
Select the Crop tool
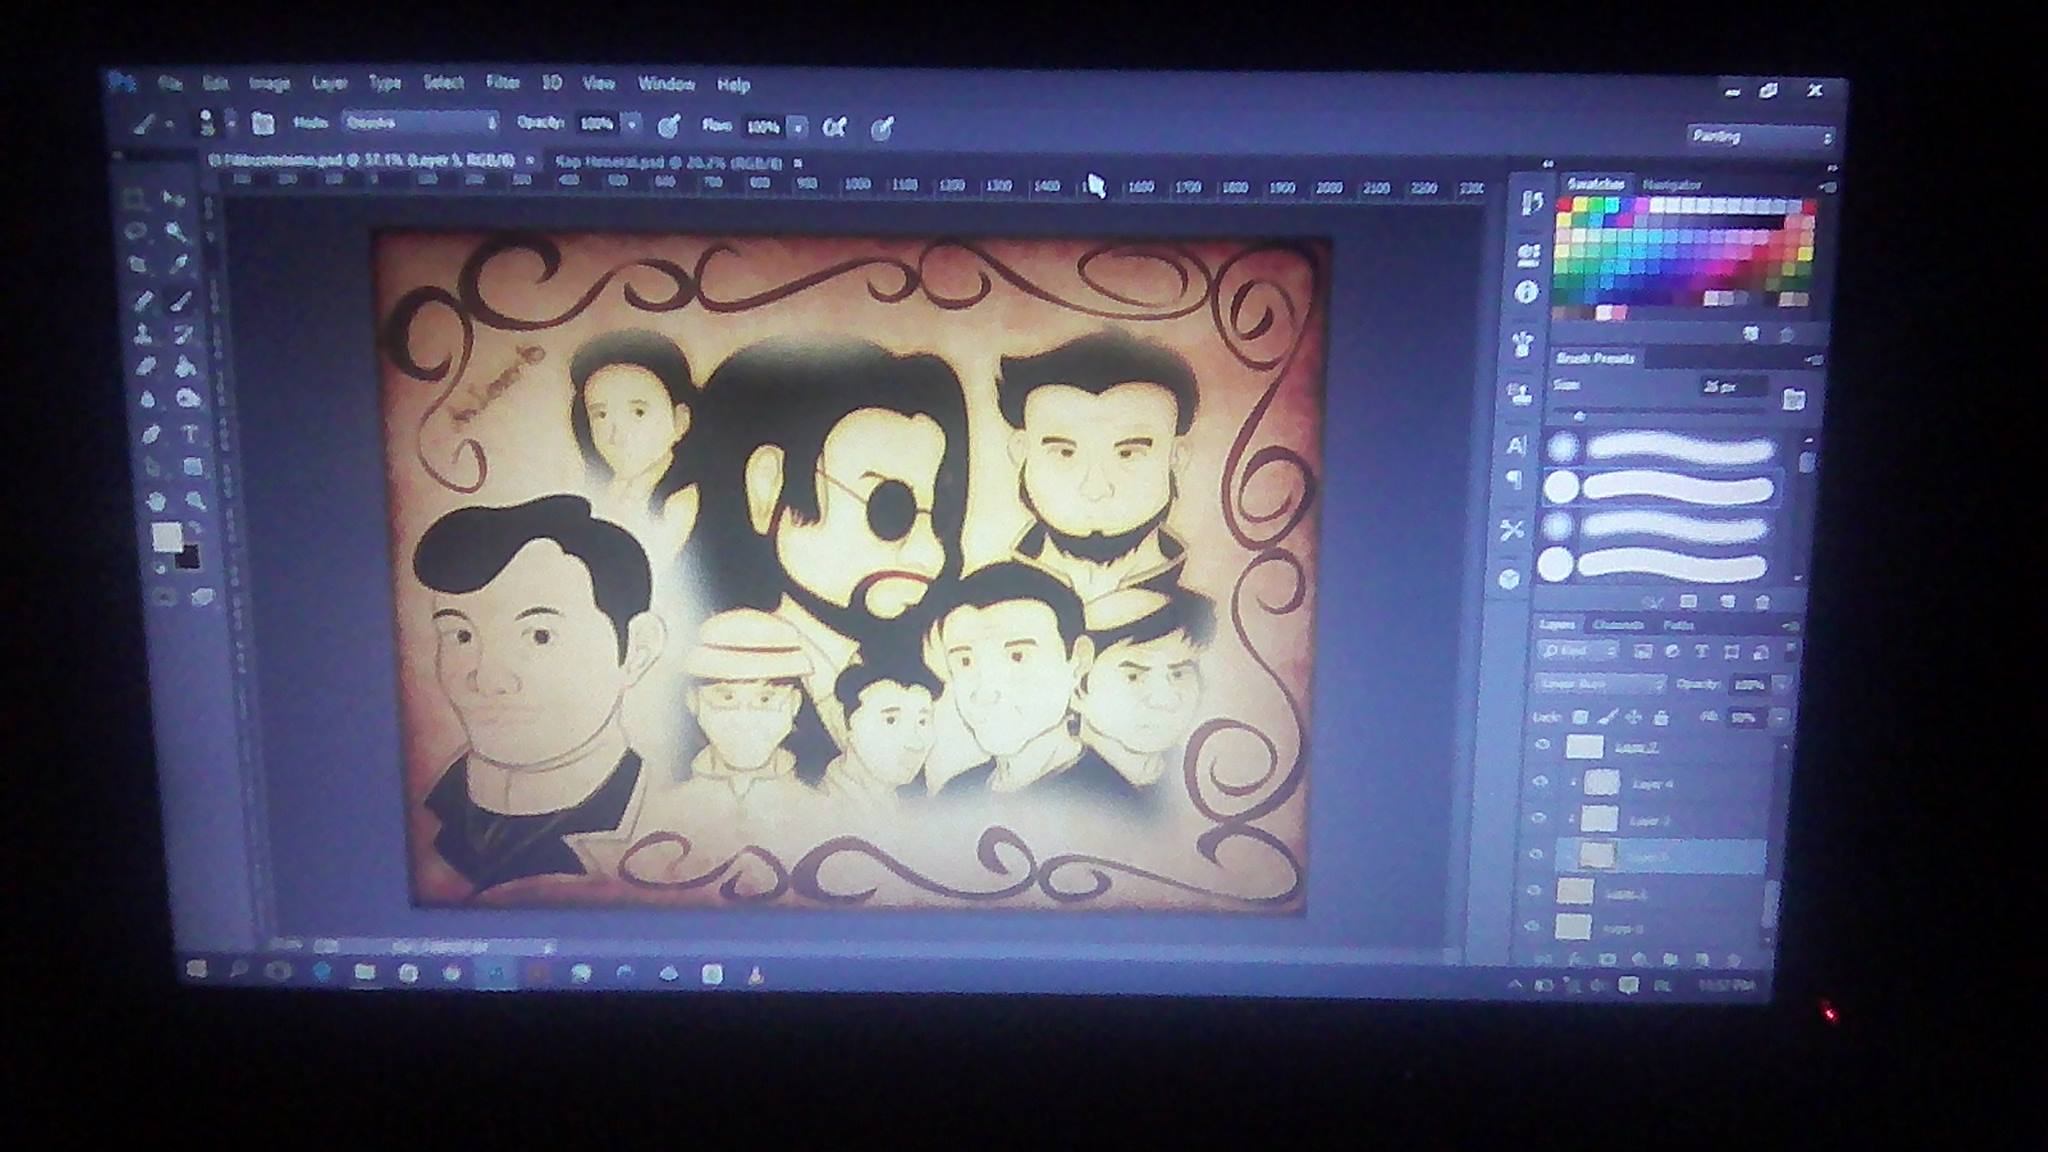[x=138, y=265]
